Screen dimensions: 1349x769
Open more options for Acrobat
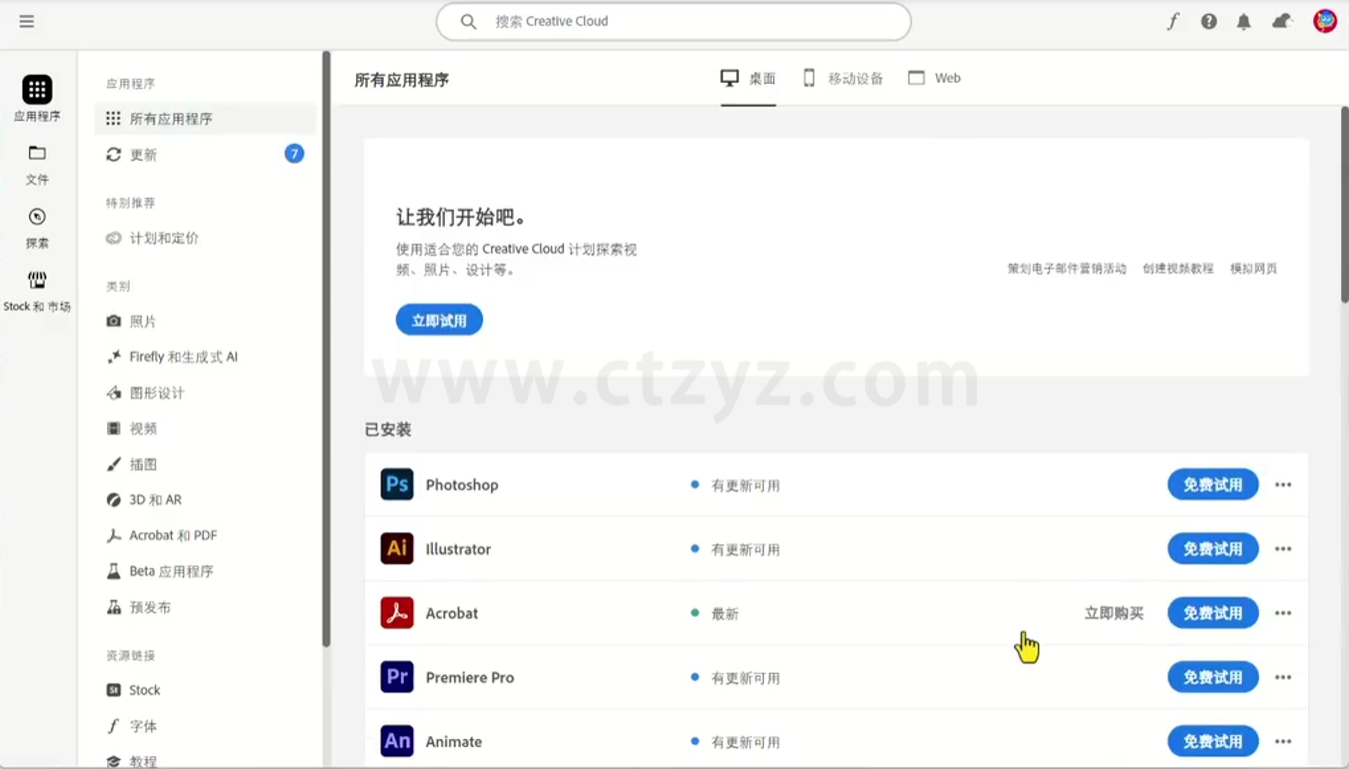pyautogui.click(x=1283, y=613)
